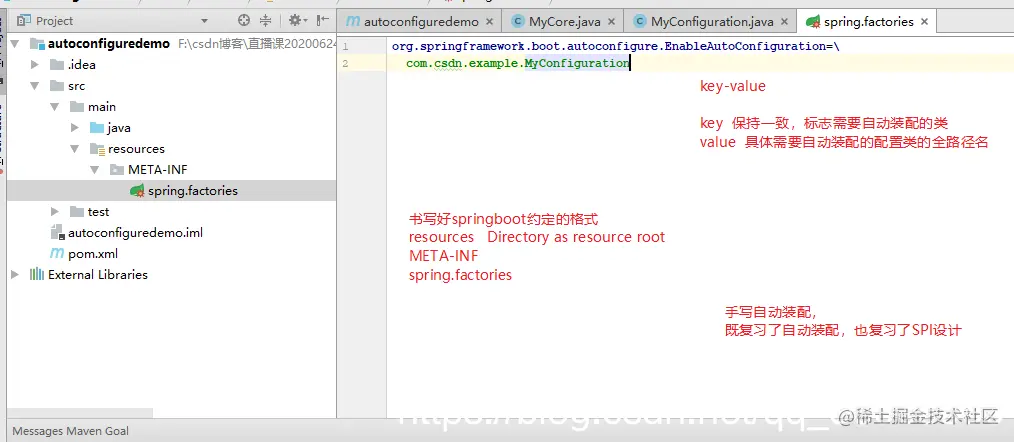Switch to the MyCore.java tab

point(565,21)
